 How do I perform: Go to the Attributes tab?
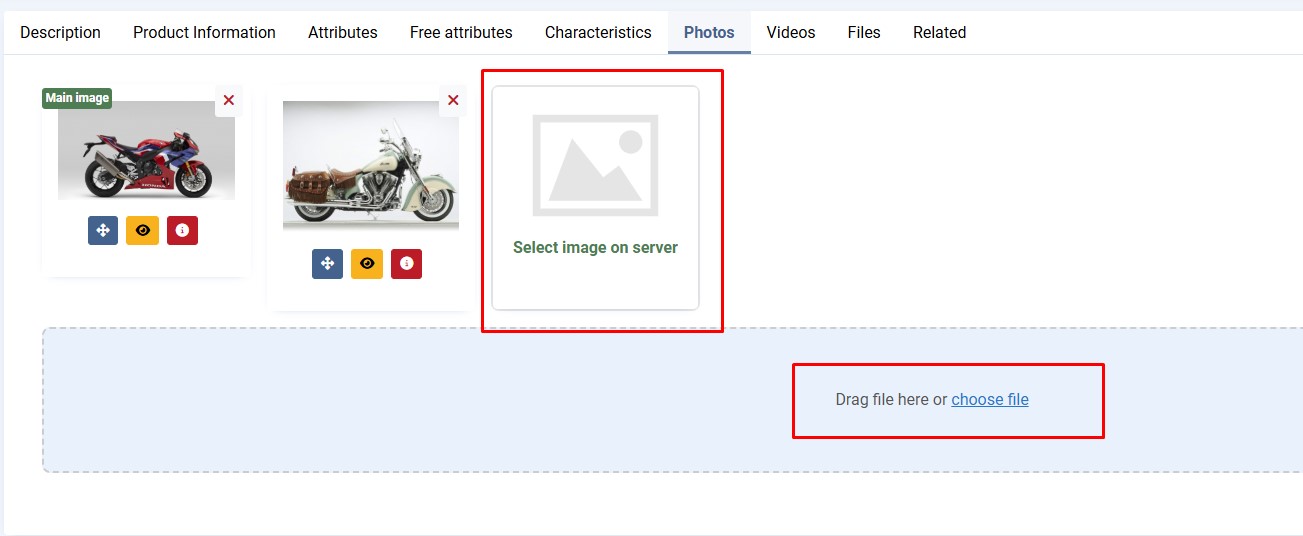343,32
